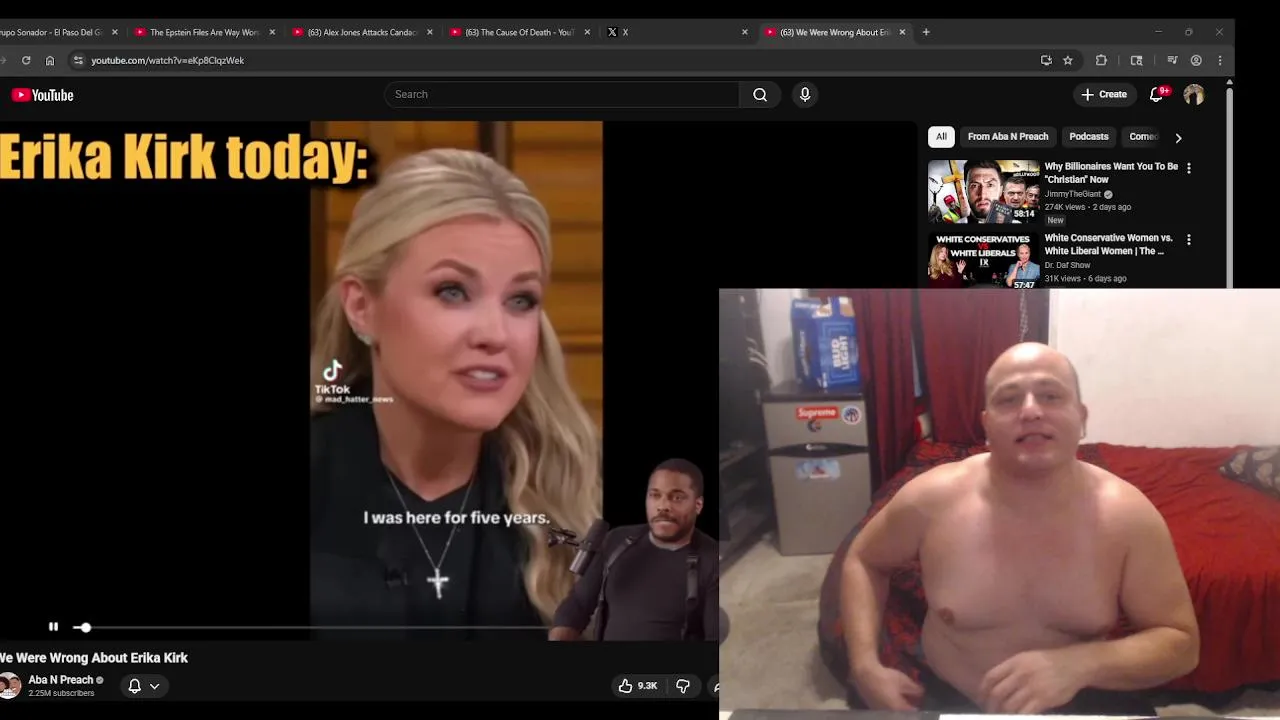Switch to The Cause Of Death tab
1280x720 pixels.
[519, 32]
